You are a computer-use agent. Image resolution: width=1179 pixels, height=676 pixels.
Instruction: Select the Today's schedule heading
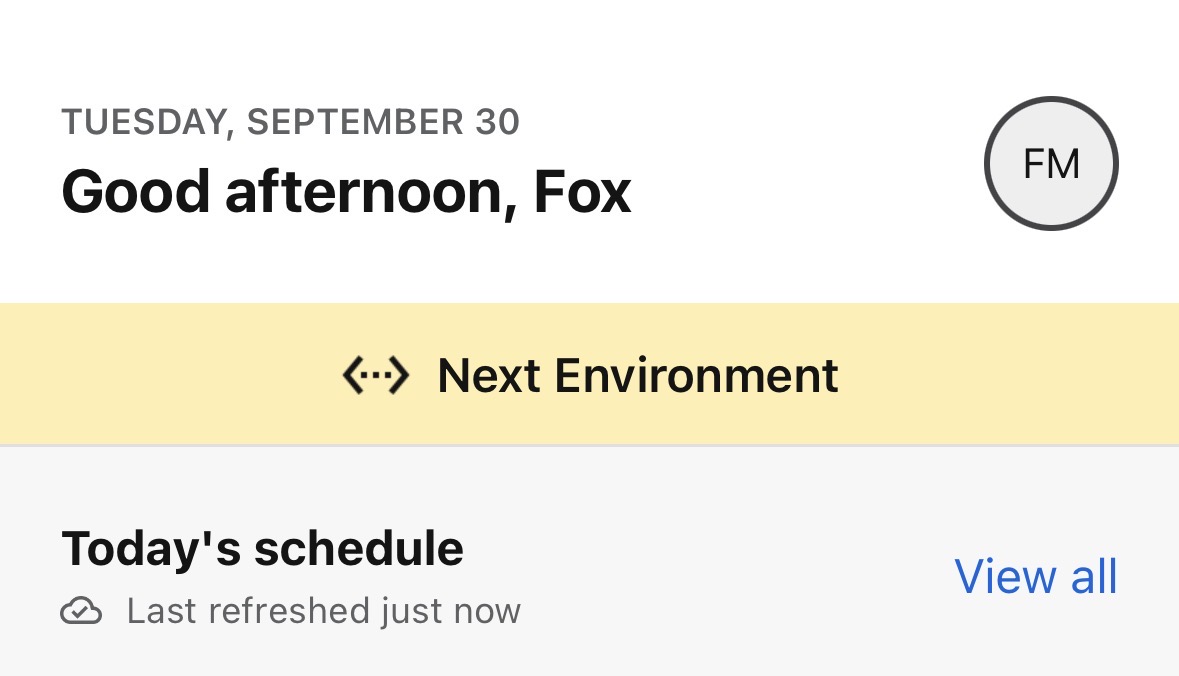click(x=262, y=549)
